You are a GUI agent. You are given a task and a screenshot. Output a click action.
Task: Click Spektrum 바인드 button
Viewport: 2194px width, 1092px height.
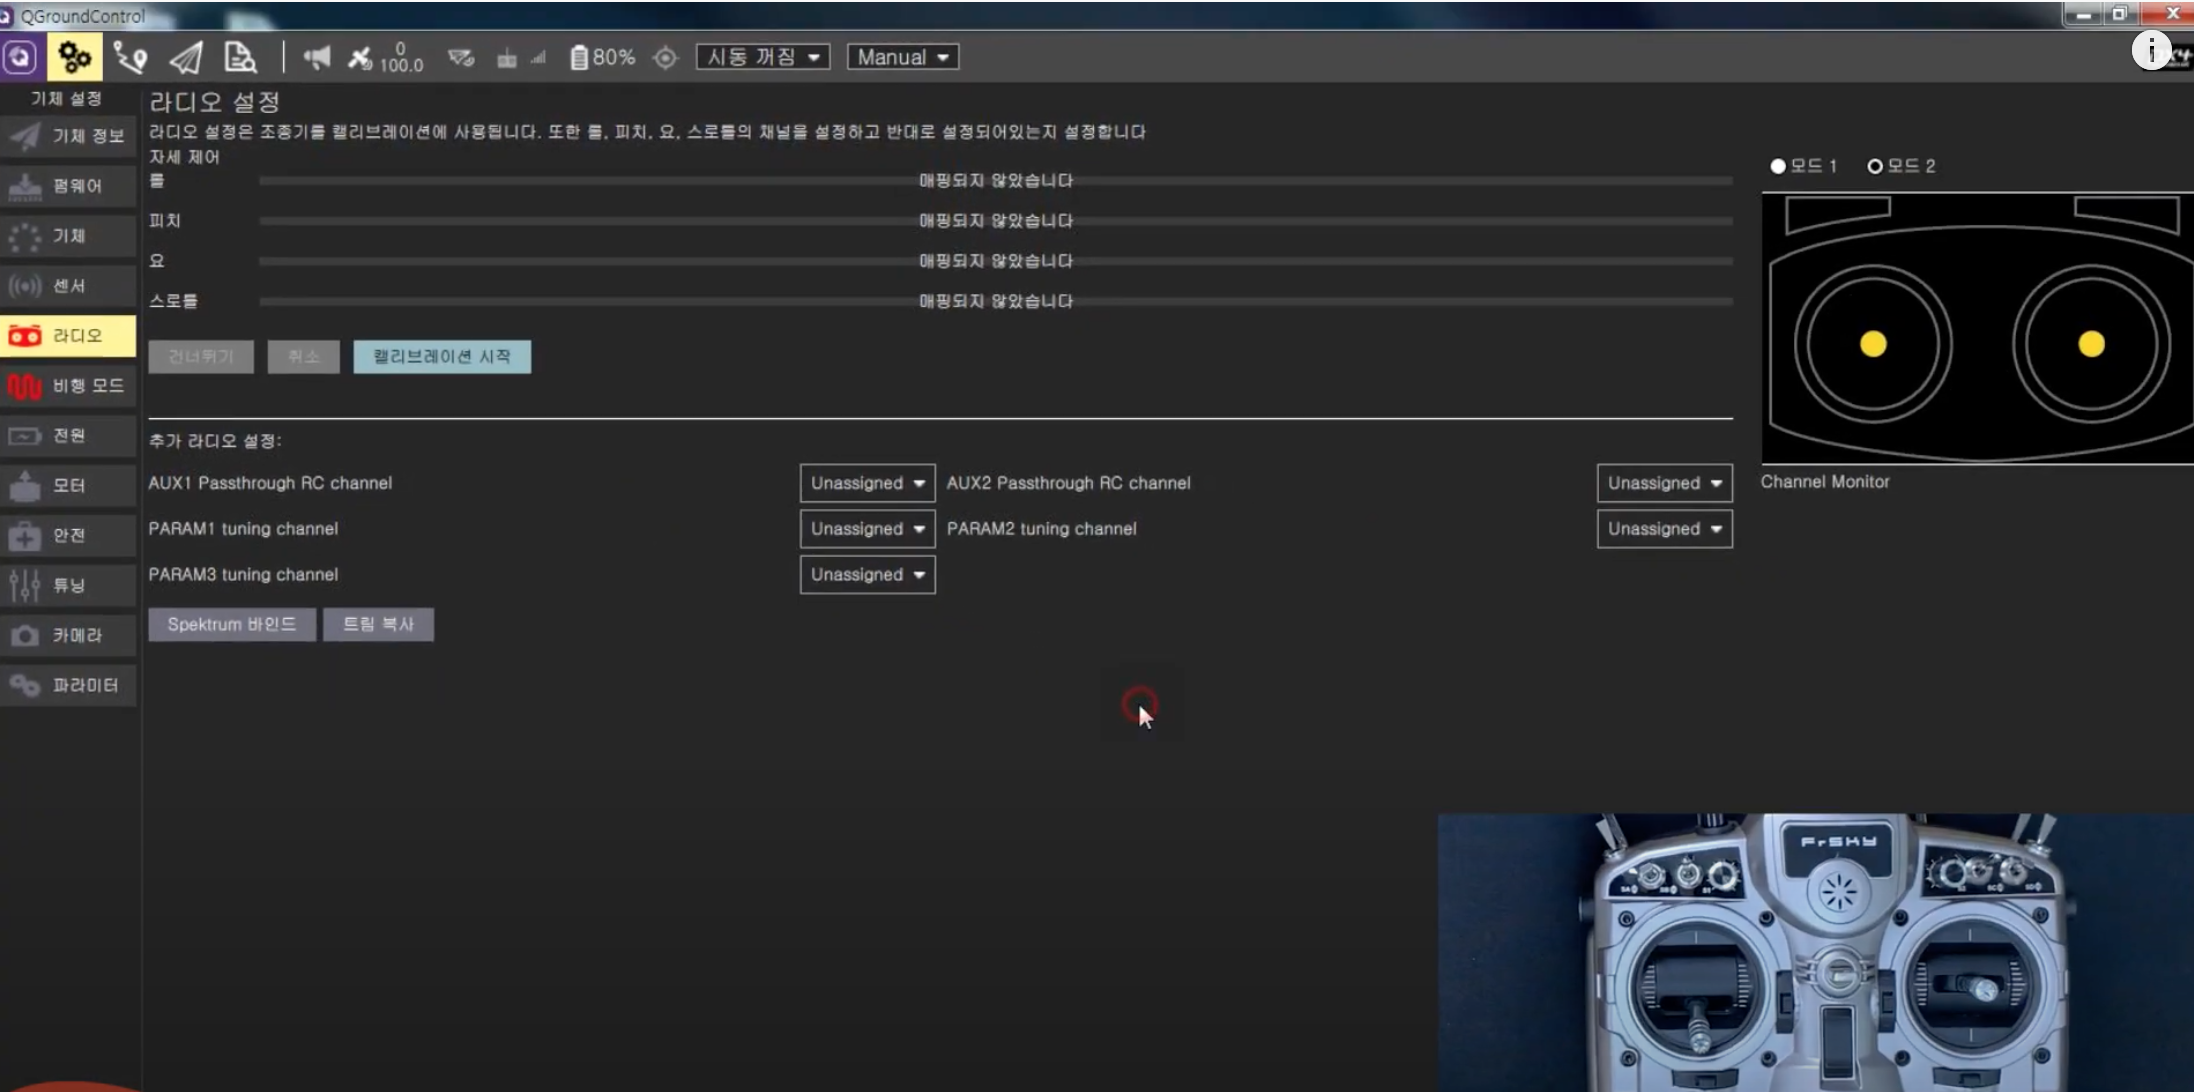point(232,624)
